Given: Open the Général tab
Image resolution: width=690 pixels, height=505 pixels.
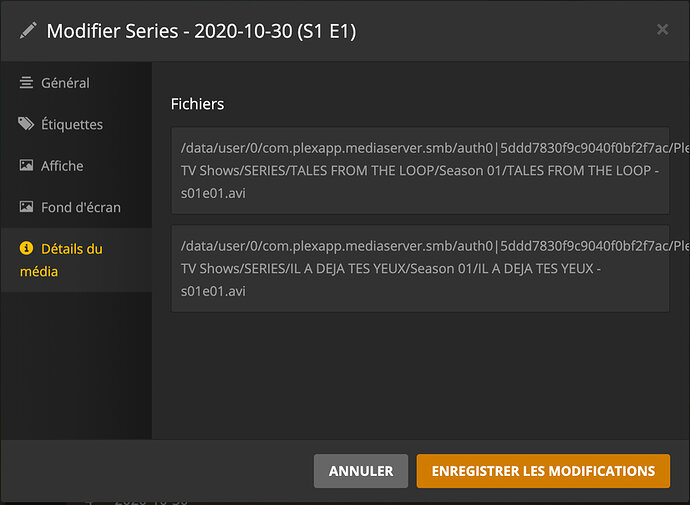Looking at the screenshot, I should [76, 83].
